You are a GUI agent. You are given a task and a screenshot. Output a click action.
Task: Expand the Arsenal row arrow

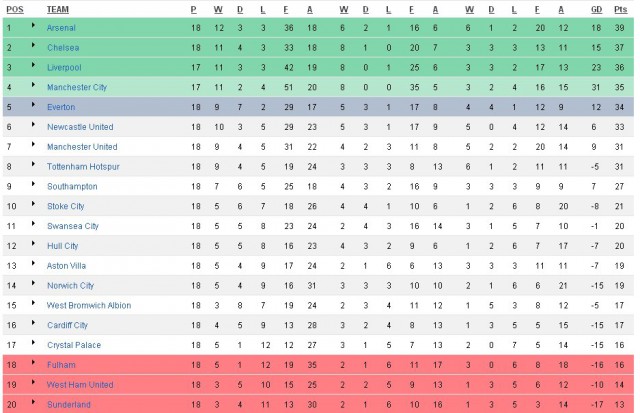tap(33, 26)
